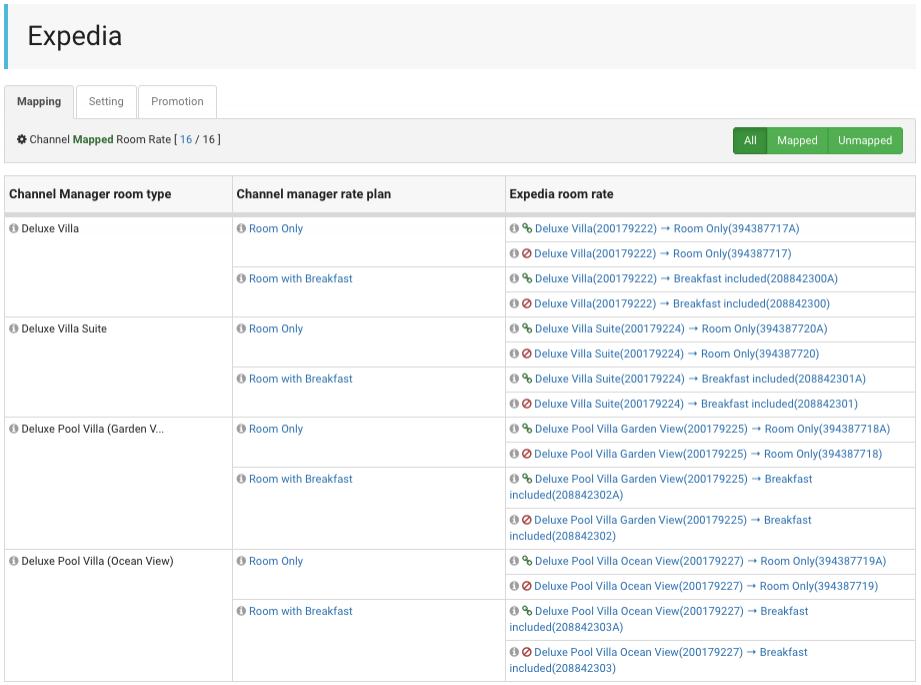Filter list to Unmapped room rates
This screenshot has height=685, width=921.
pyautogui.click(x=864, y=141)
